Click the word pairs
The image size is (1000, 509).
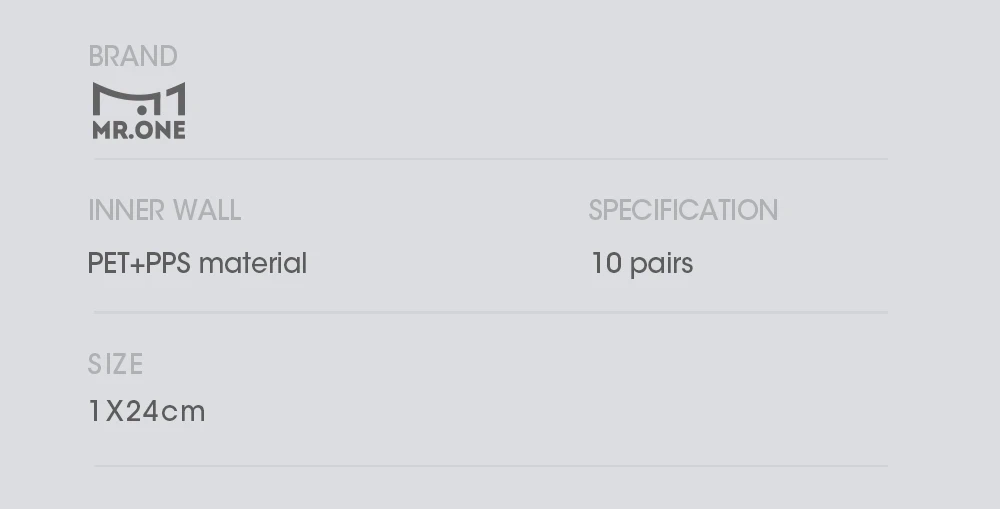661,265
